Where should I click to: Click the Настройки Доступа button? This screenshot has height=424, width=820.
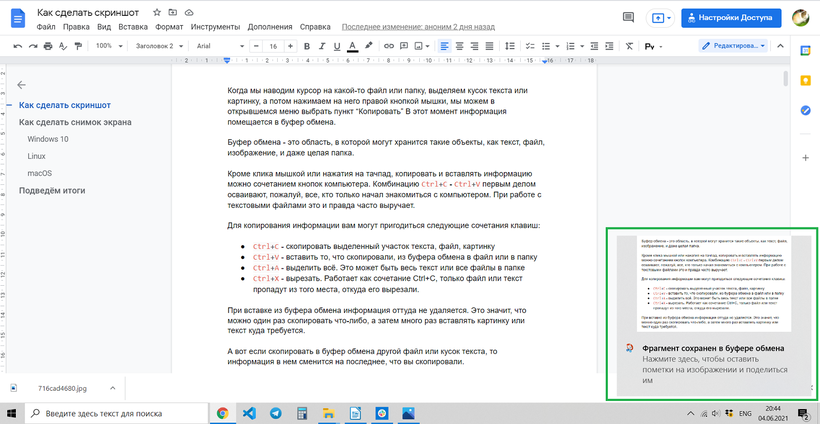point(731,17)
